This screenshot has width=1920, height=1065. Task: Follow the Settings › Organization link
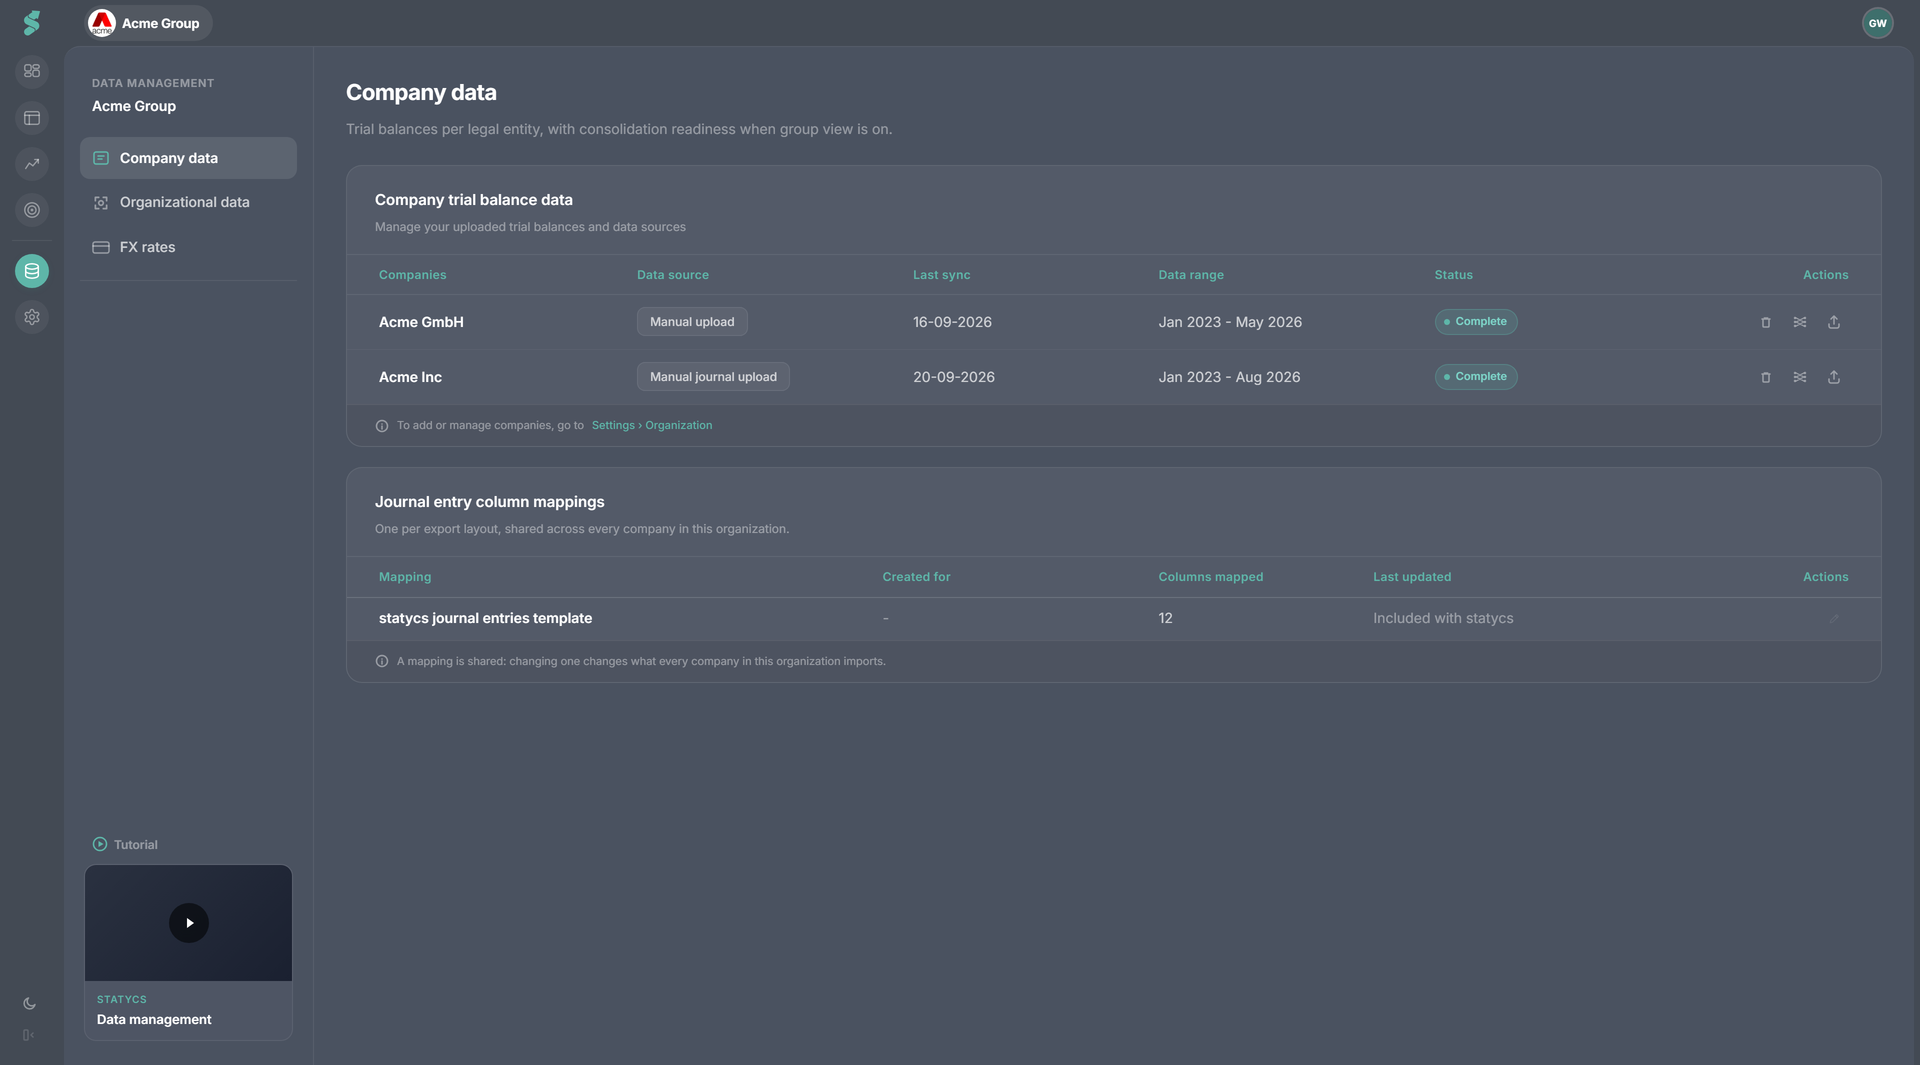652,425
